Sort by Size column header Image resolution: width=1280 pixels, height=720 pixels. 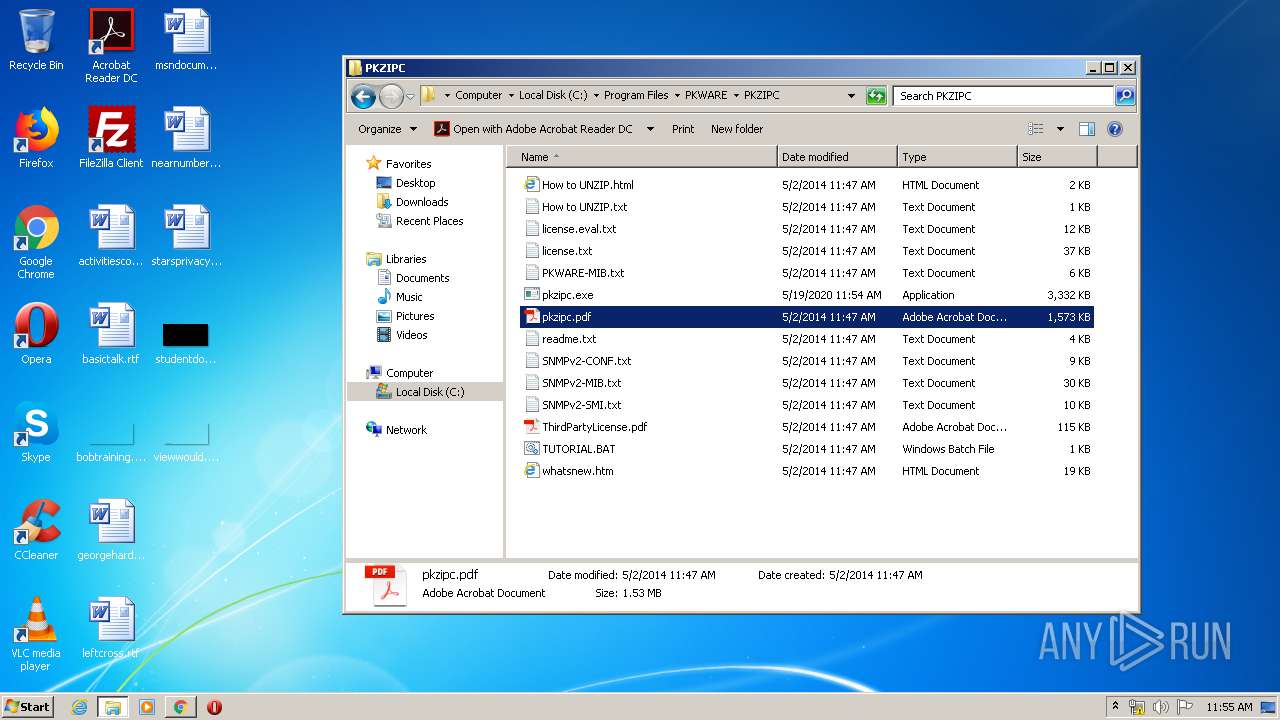pyautogui.click(x=1057, y=157)
